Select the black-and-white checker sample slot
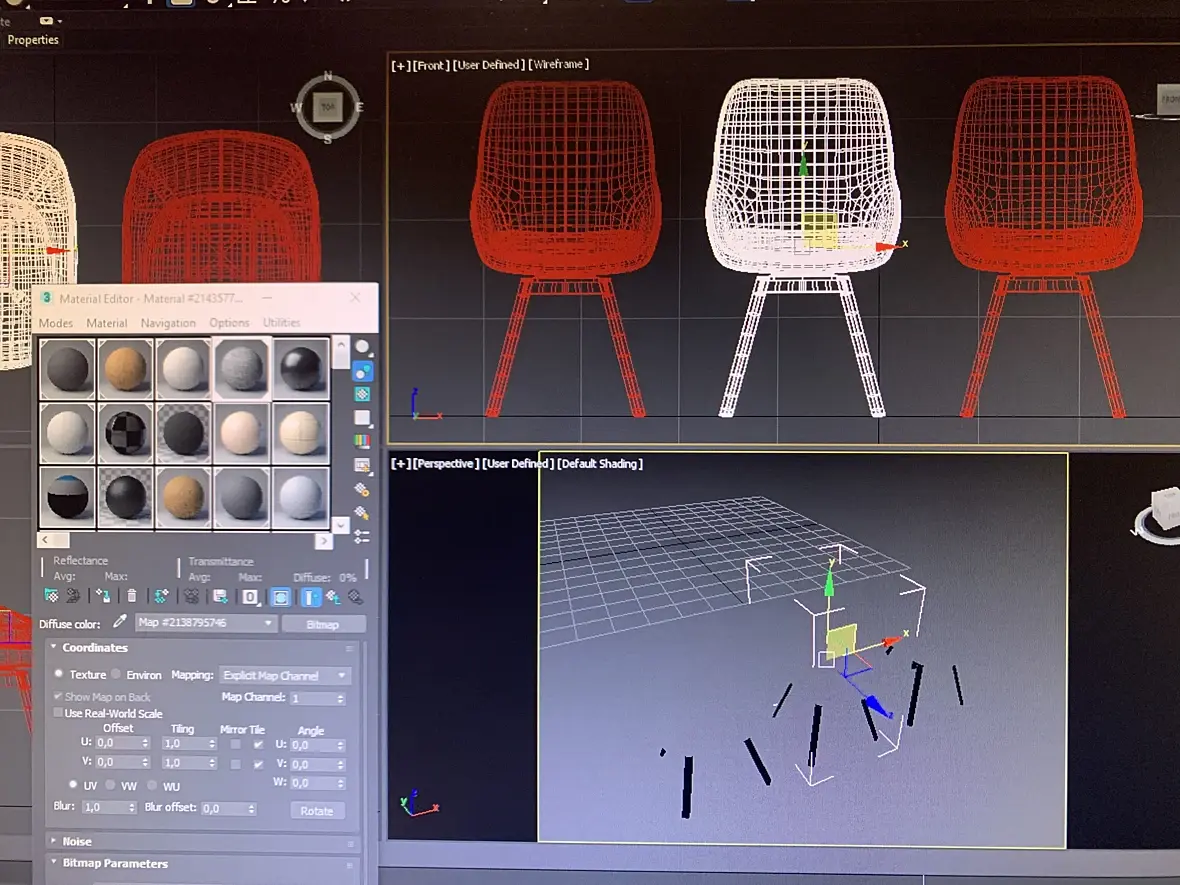The height and width of the screenshot is (885, 1180). pyautogui.click(x=126, y=433)
